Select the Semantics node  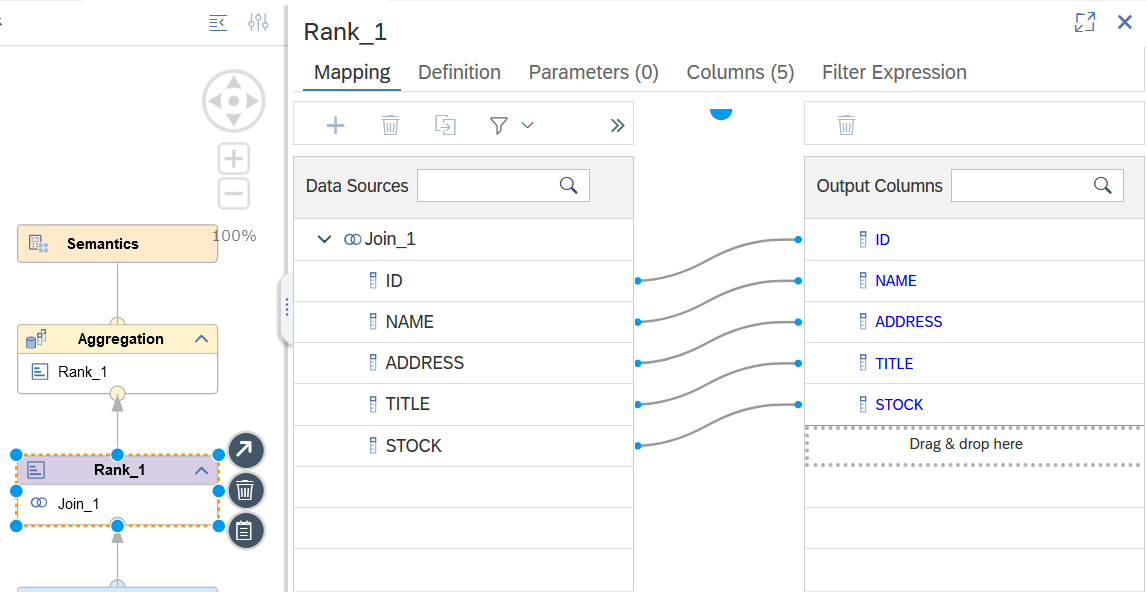pos(117,244)
